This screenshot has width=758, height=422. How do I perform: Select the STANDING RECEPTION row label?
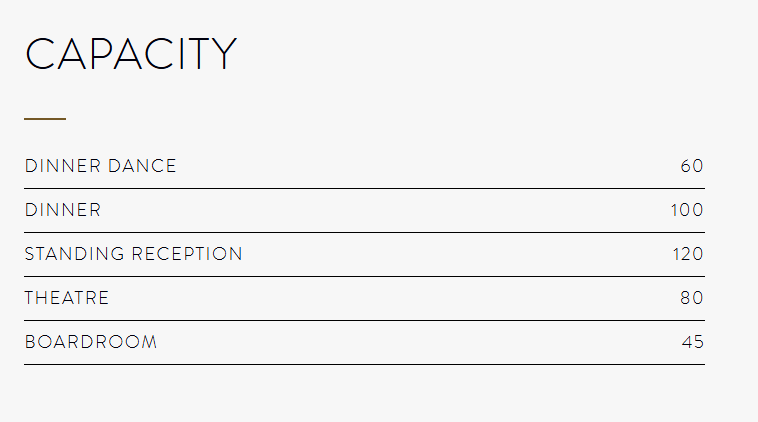(x=133, y=254)
